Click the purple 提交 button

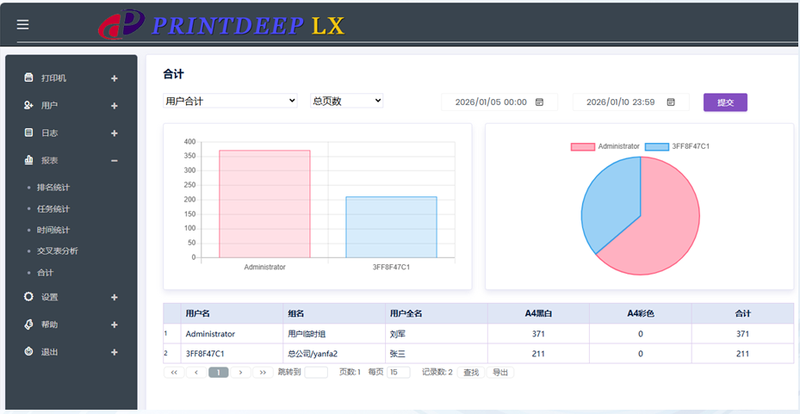click(x=725, y=102)
